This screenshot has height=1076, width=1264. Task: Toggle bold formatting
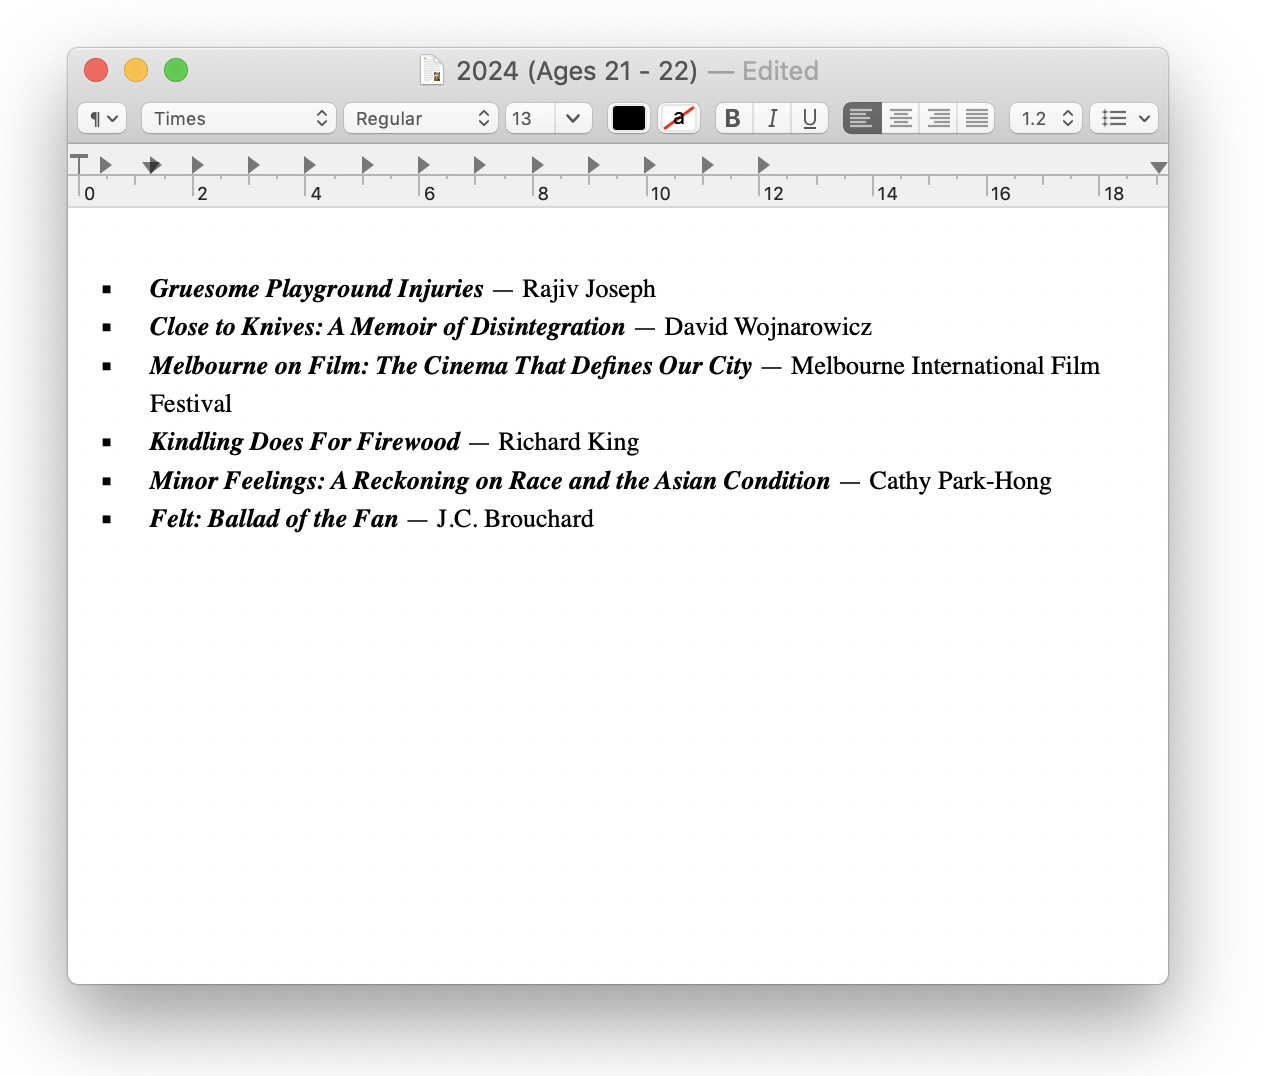click(733, 118)
